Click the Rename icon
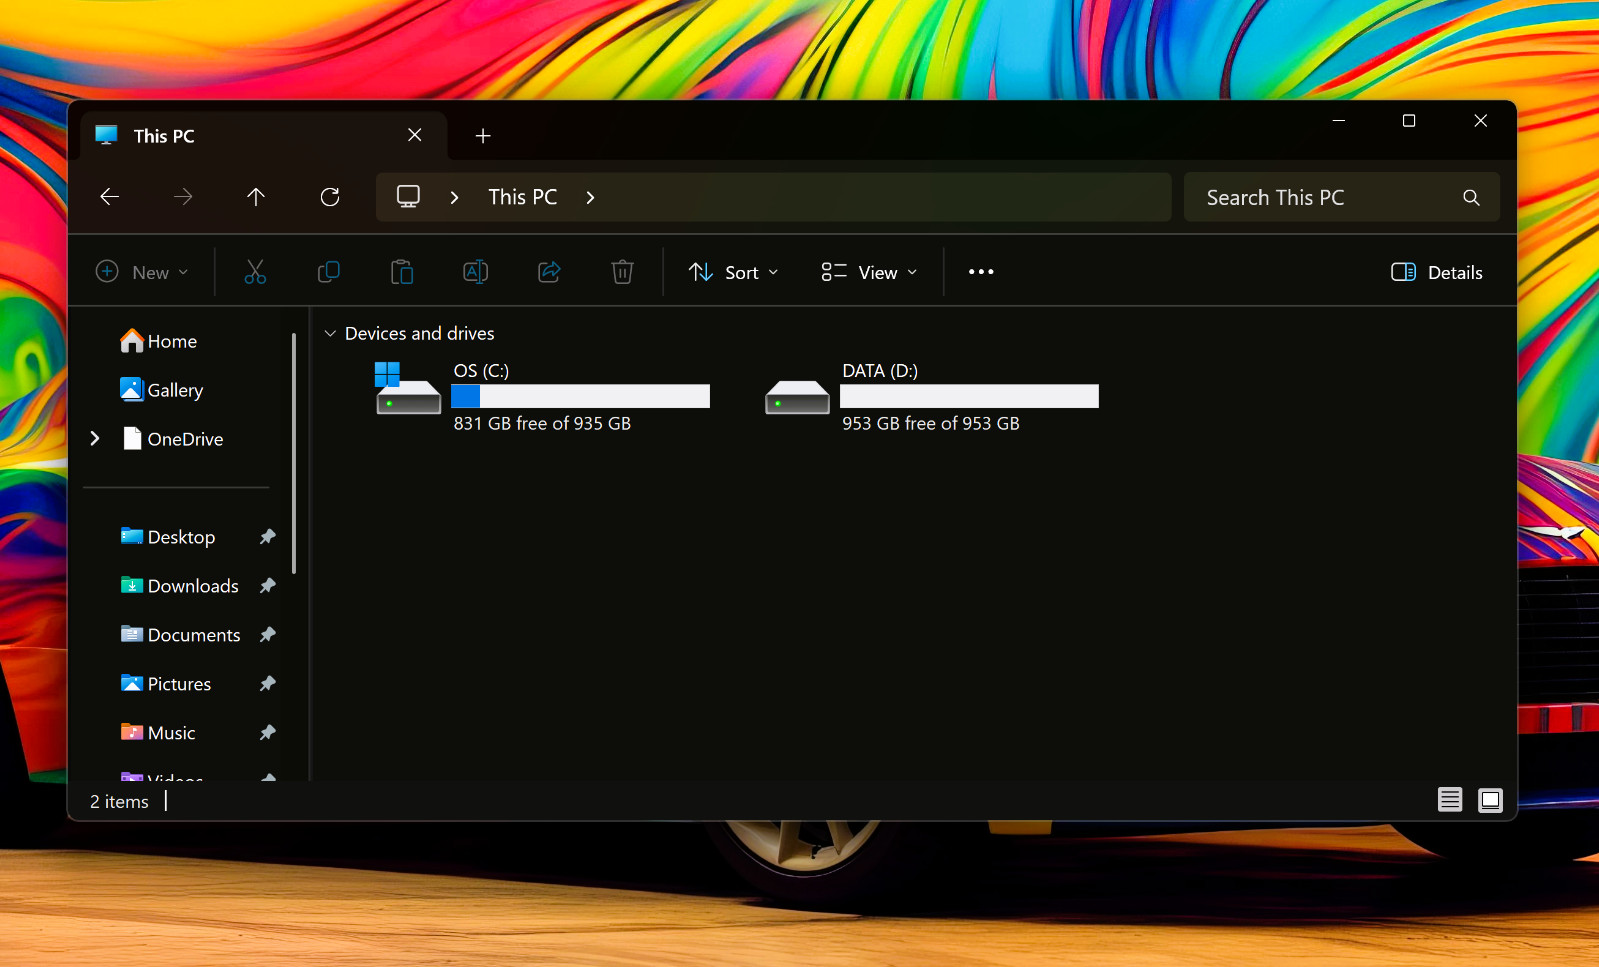1599x967 pixels. (x=475, y=272)
